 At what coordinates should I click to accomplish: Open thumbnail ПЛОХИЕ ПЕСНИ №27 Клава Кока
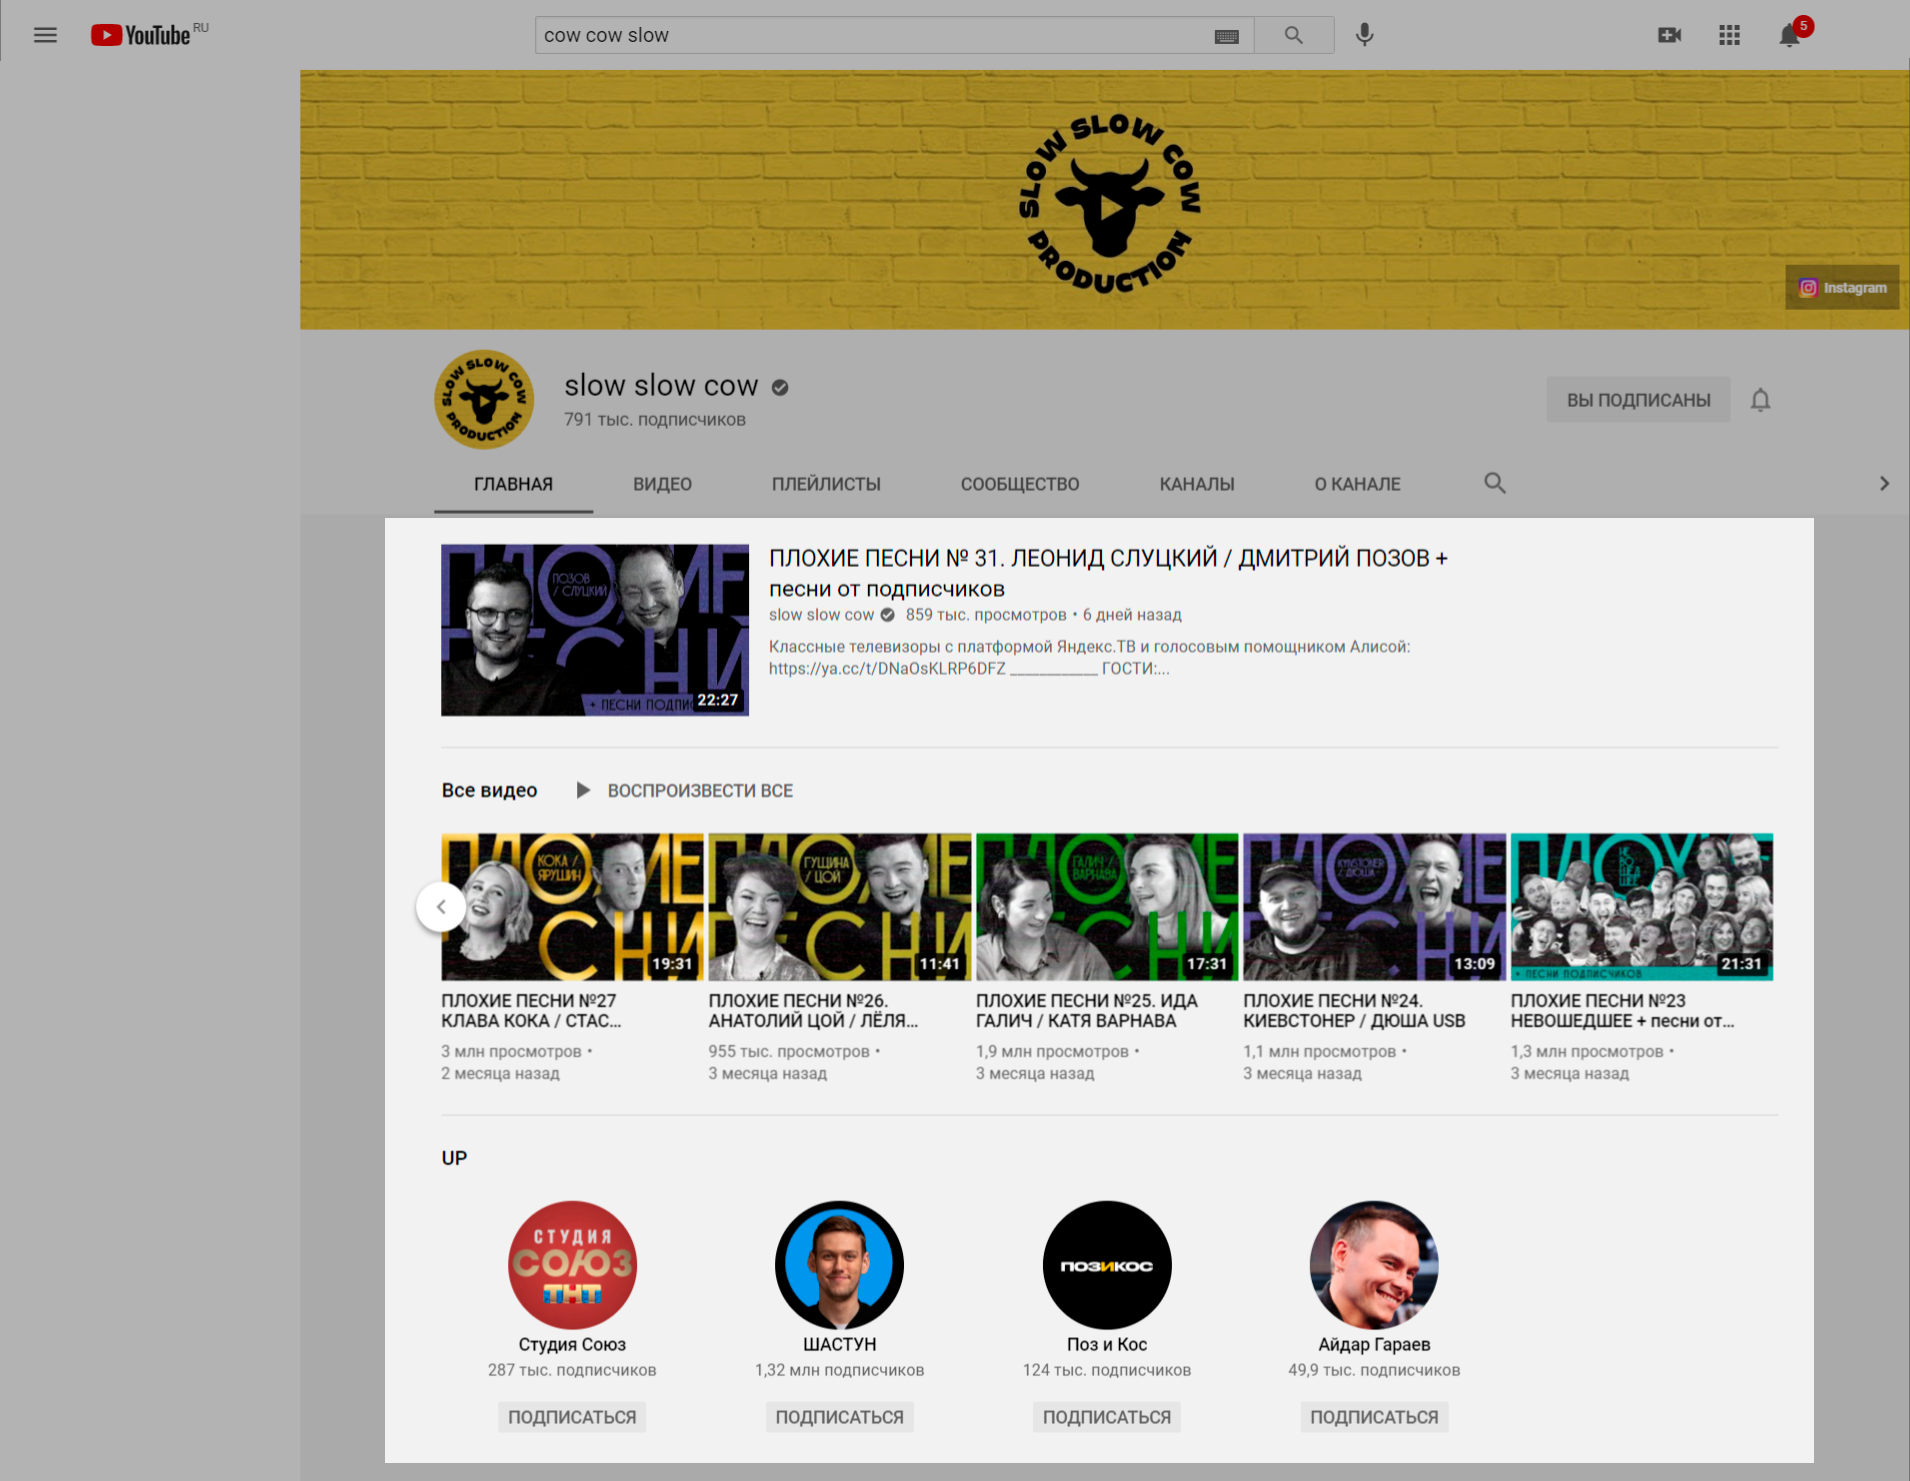pos(572,907)
